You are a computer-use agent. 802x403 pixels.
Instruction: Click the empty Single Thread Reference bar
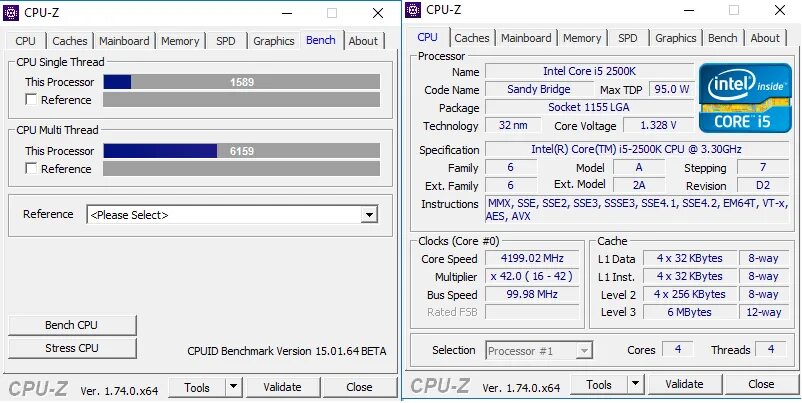point(241,100)
